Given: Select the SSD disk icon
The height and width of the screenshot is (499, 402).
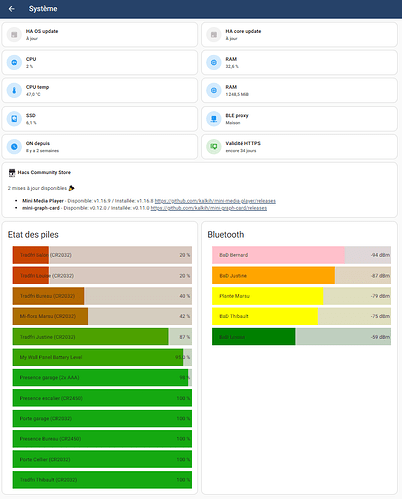Looking at the screenshot, I should [x=14, y=118].
